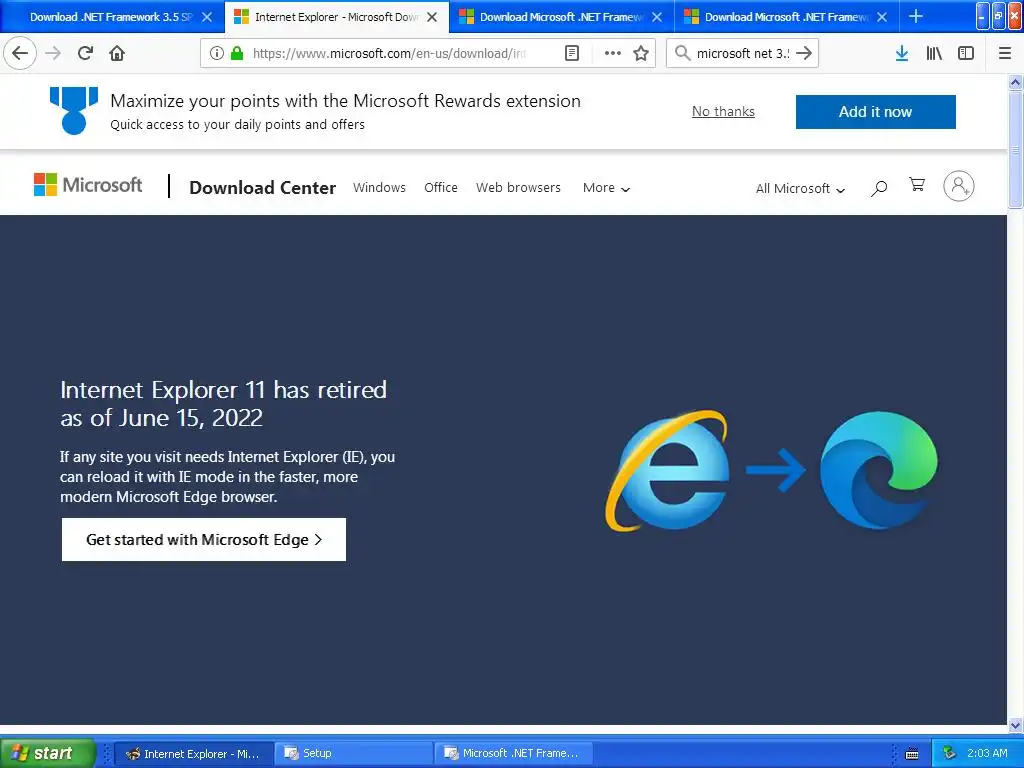
Task: Click the URL address field
Action: tap(389, 53)
